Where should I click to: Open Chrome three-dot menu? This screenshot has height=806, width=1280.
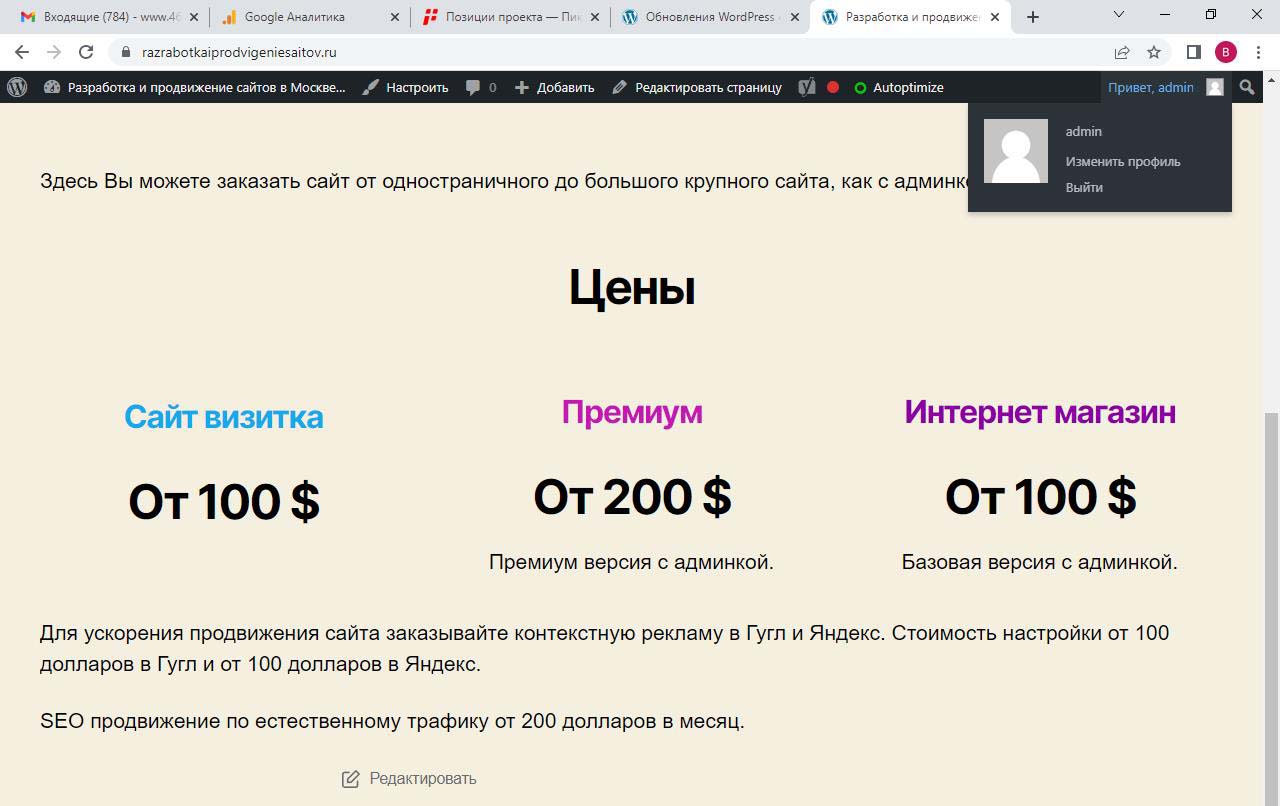click(1258, 52)
